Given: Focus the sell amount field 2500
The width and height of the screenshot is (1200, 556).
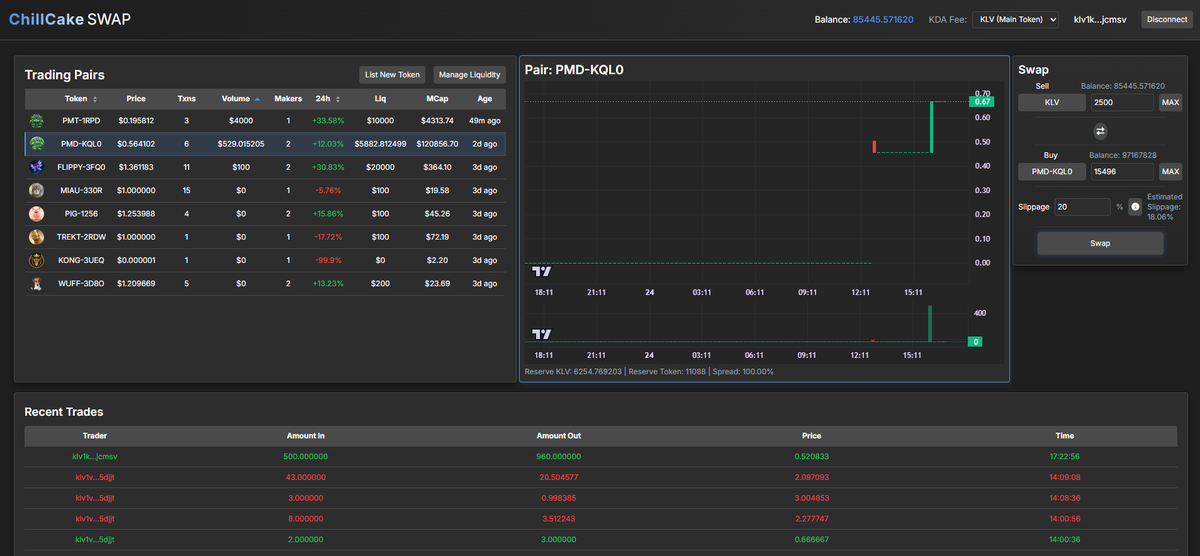Looking at the screenshot, I should (1122, 102).
